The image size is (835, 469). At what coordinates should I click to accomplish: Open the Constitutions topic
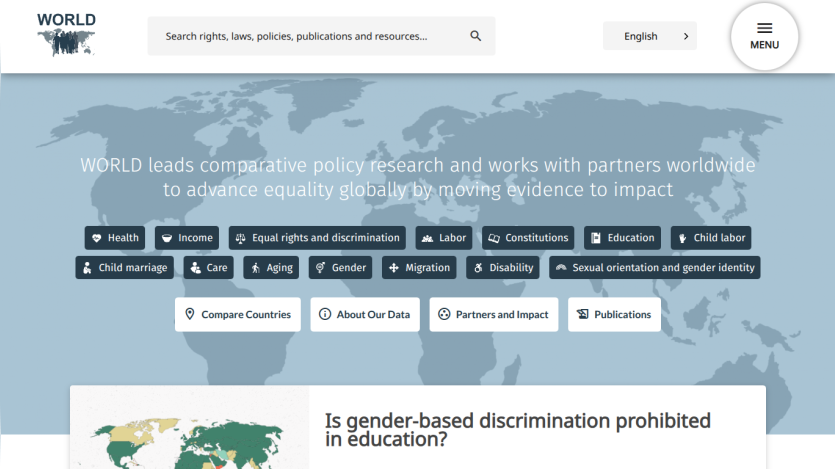(x=528, y=238)
